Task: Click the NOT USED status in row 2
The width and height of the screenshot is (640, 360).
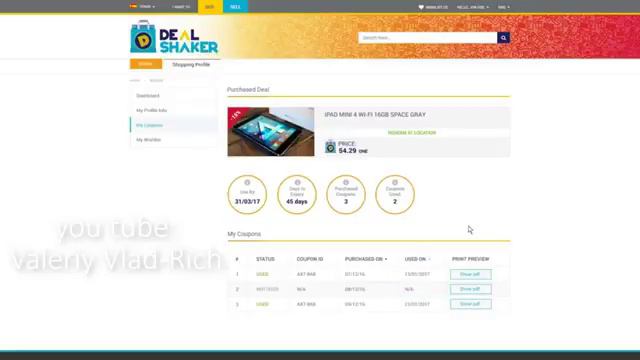Action: pyautogui.click(x=267, y=289)
